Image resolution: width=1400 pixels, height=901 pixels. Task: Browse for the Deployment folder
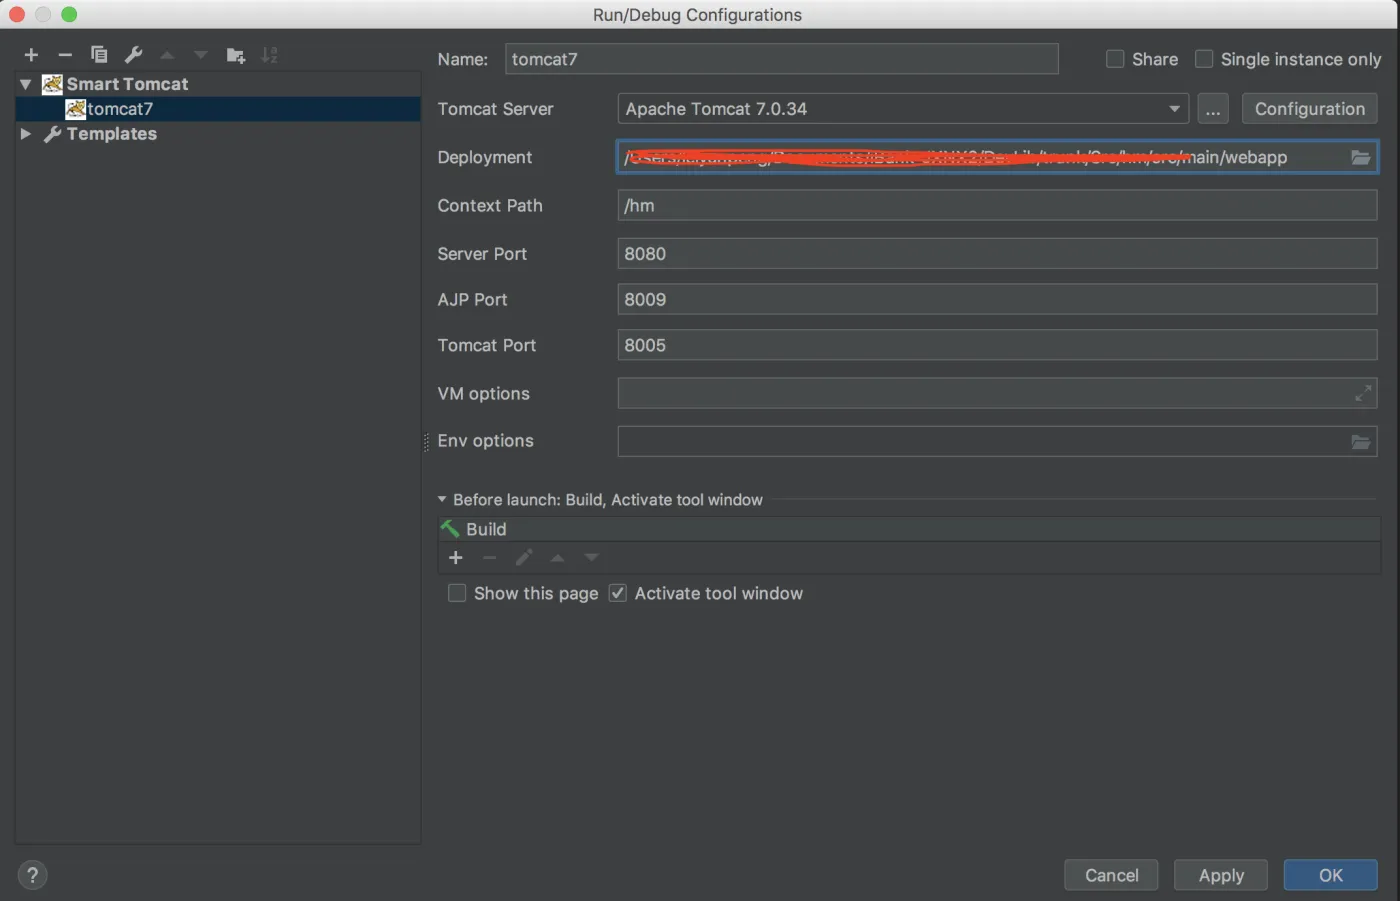coord(1360,157)
